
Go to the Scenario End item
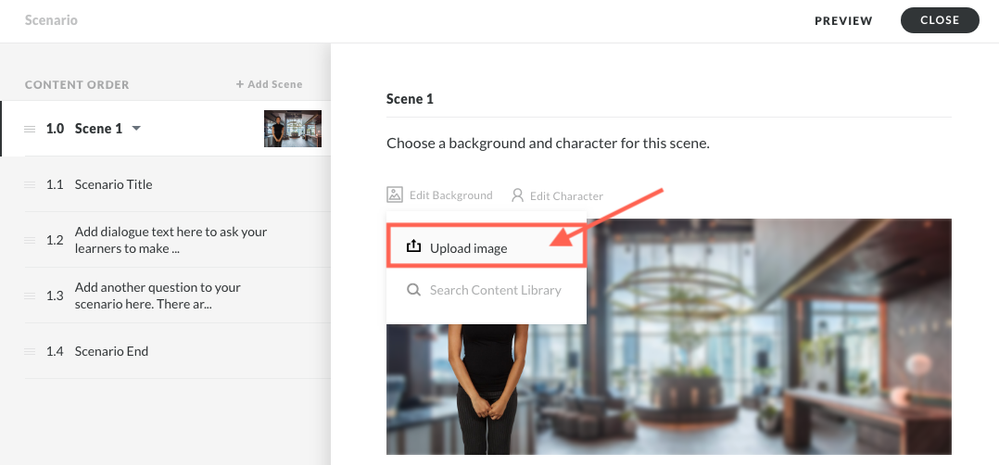(x=112, y=352)
